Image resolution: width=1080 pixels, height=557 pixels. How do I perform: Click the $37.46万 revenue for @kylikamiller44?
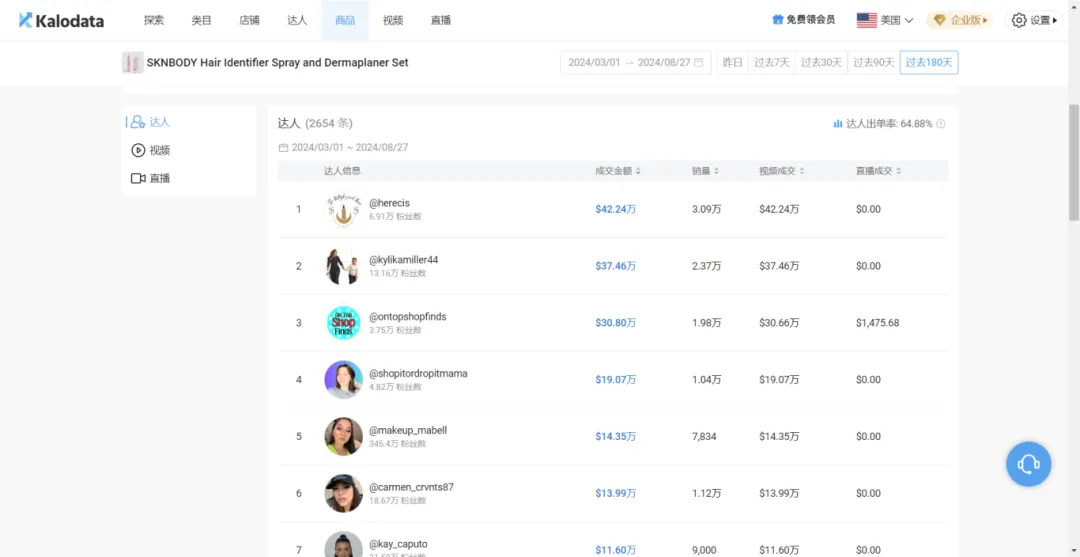(616, 266)
